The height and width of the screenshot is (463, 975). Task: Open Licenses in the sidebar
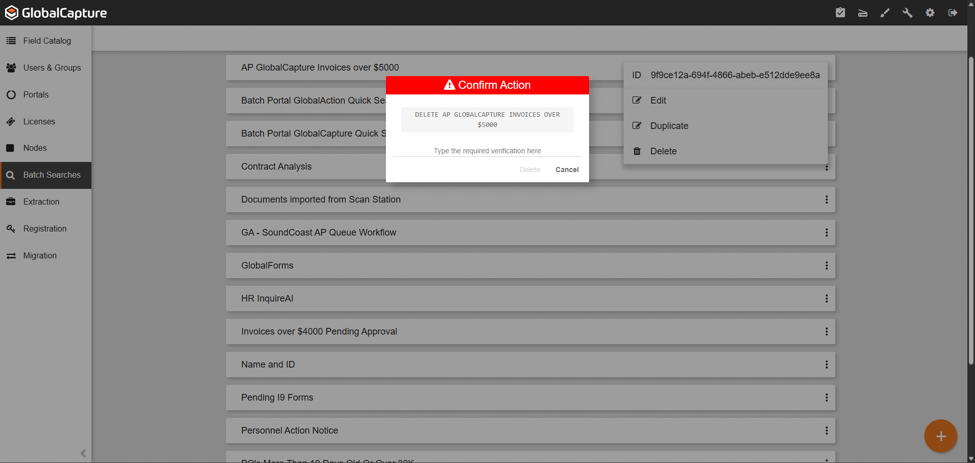coord(46,121)
